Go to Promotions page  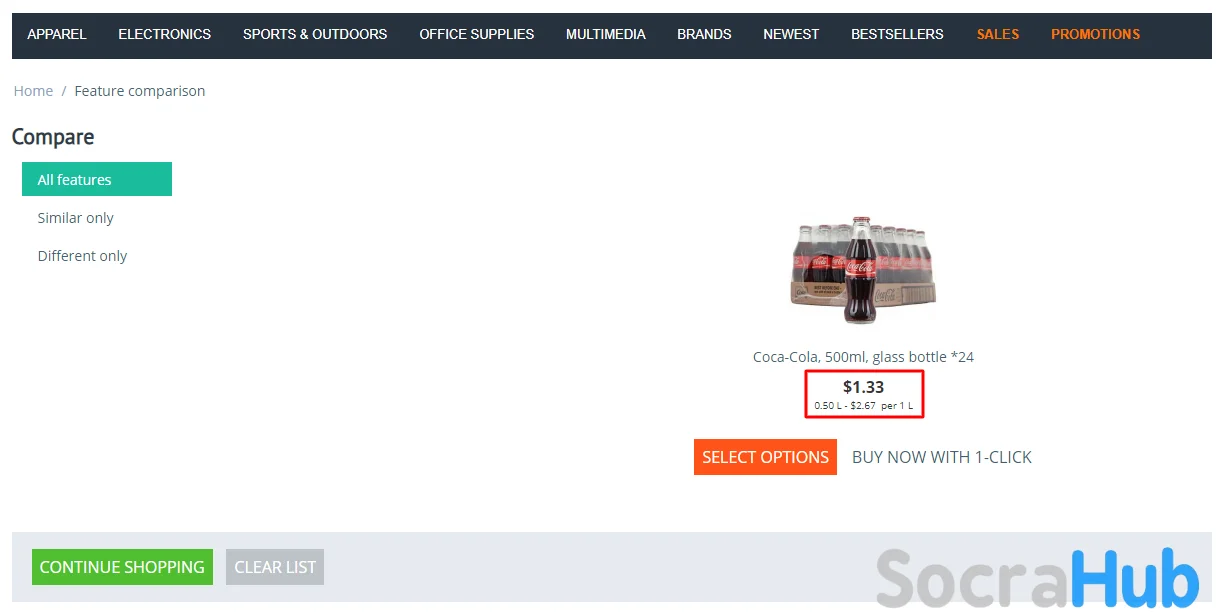coord(1095,34)
